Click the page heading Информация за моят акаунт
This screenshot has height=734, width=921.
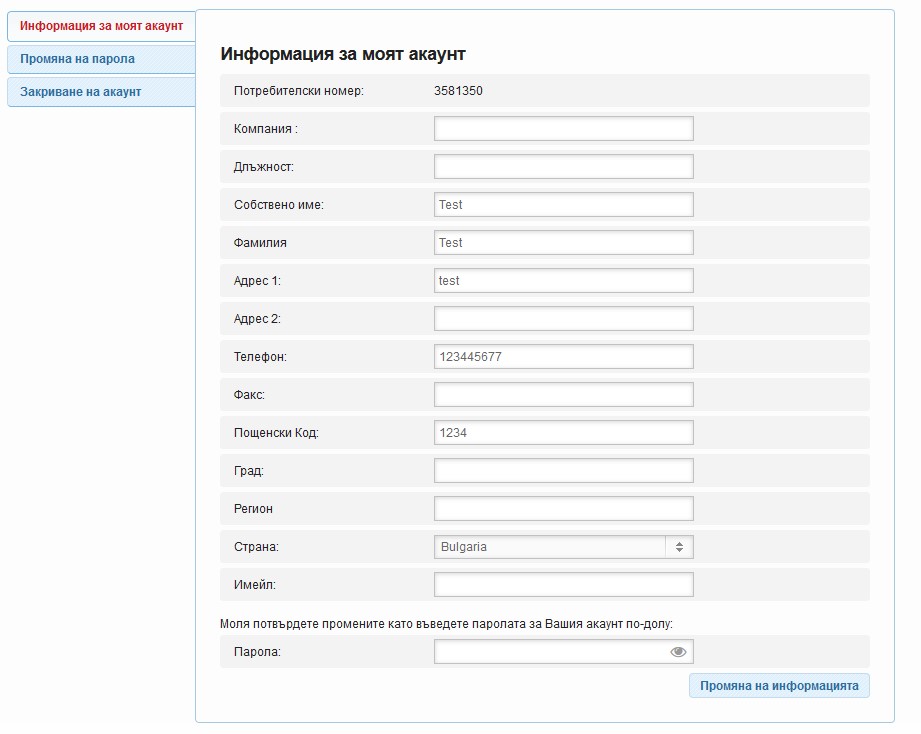(343, 54)
